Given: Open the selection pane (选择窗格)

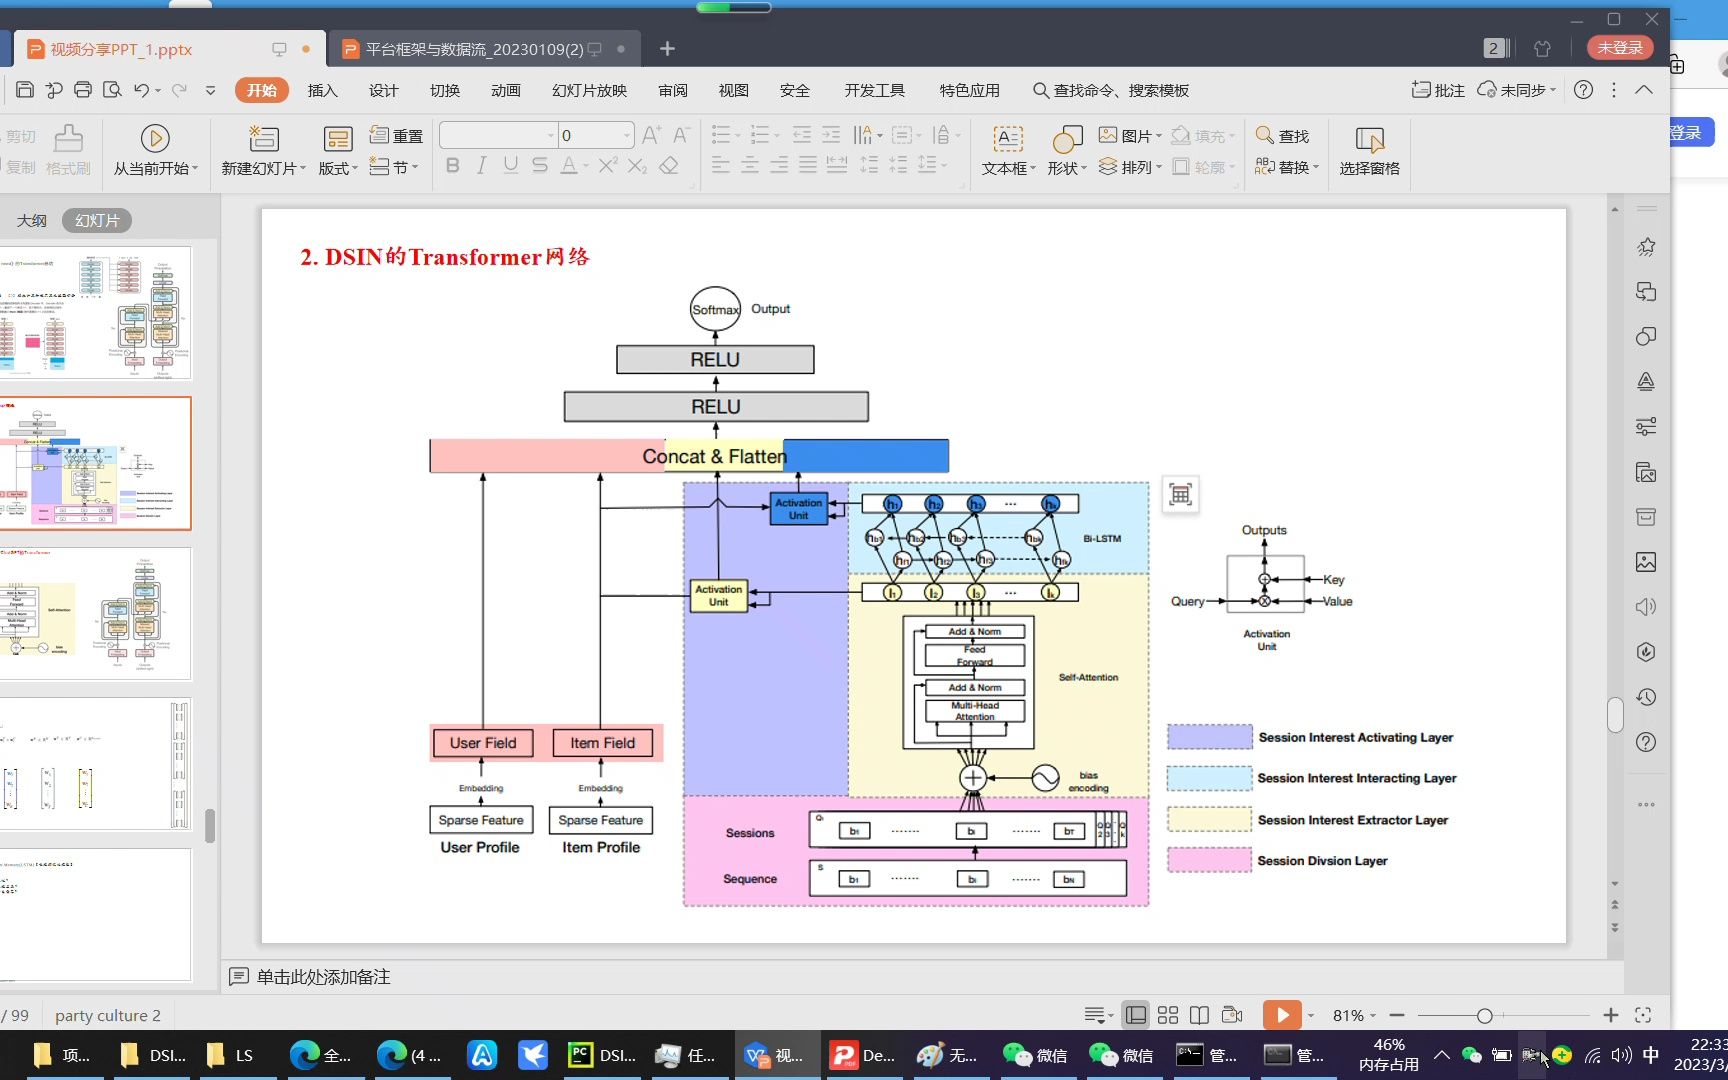Looking at the screenshot, I should point(1369,151).
